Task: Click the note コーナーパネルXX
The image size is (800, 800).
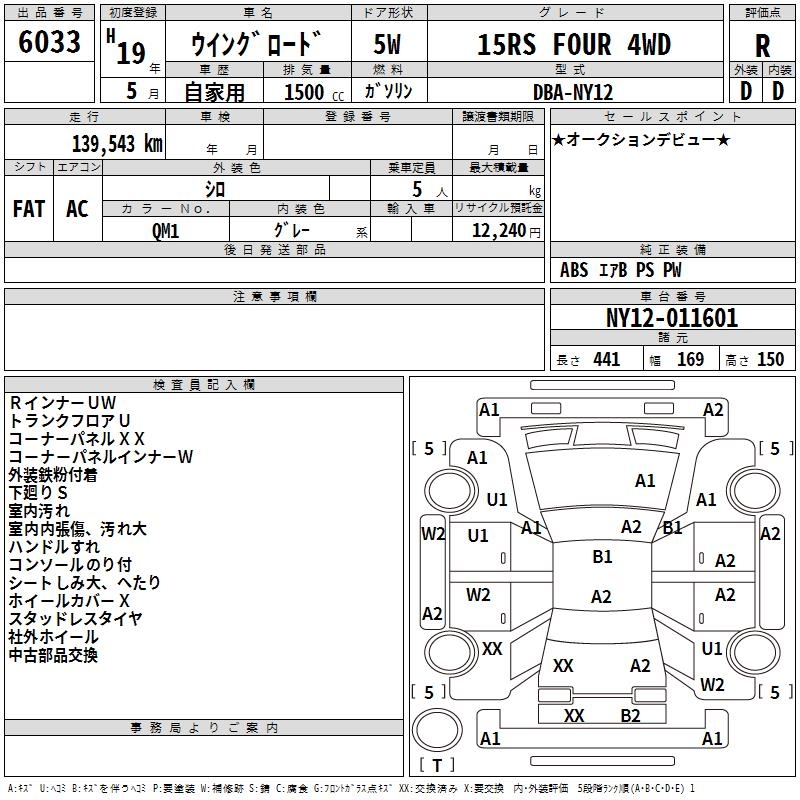Action: 77,439
